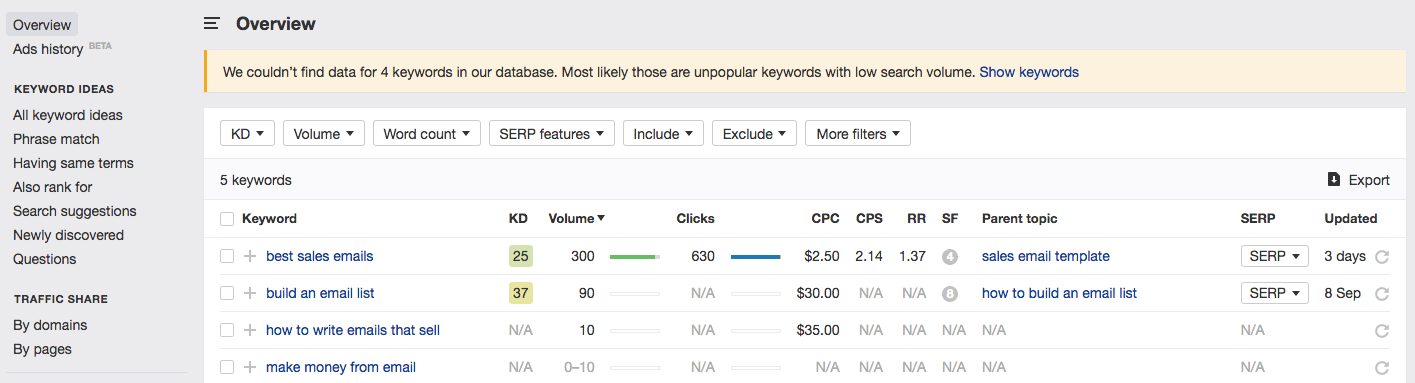Open 'how to write emails that sell' link
Image resolution: width=1415 pixels, height=383 pixels.
point(353,330)
